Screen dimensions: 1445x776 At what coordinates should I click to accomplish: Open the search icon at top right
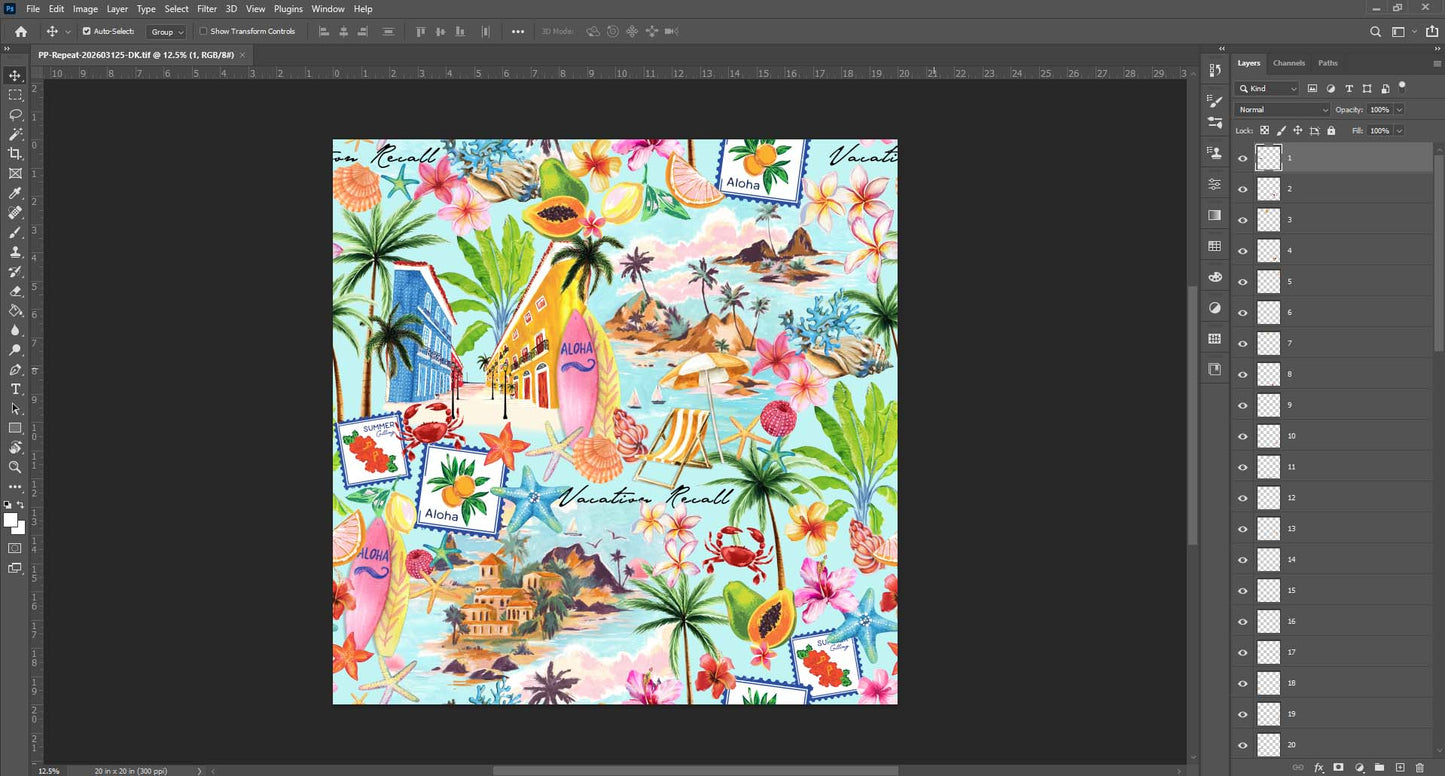tap(1376, 31)
